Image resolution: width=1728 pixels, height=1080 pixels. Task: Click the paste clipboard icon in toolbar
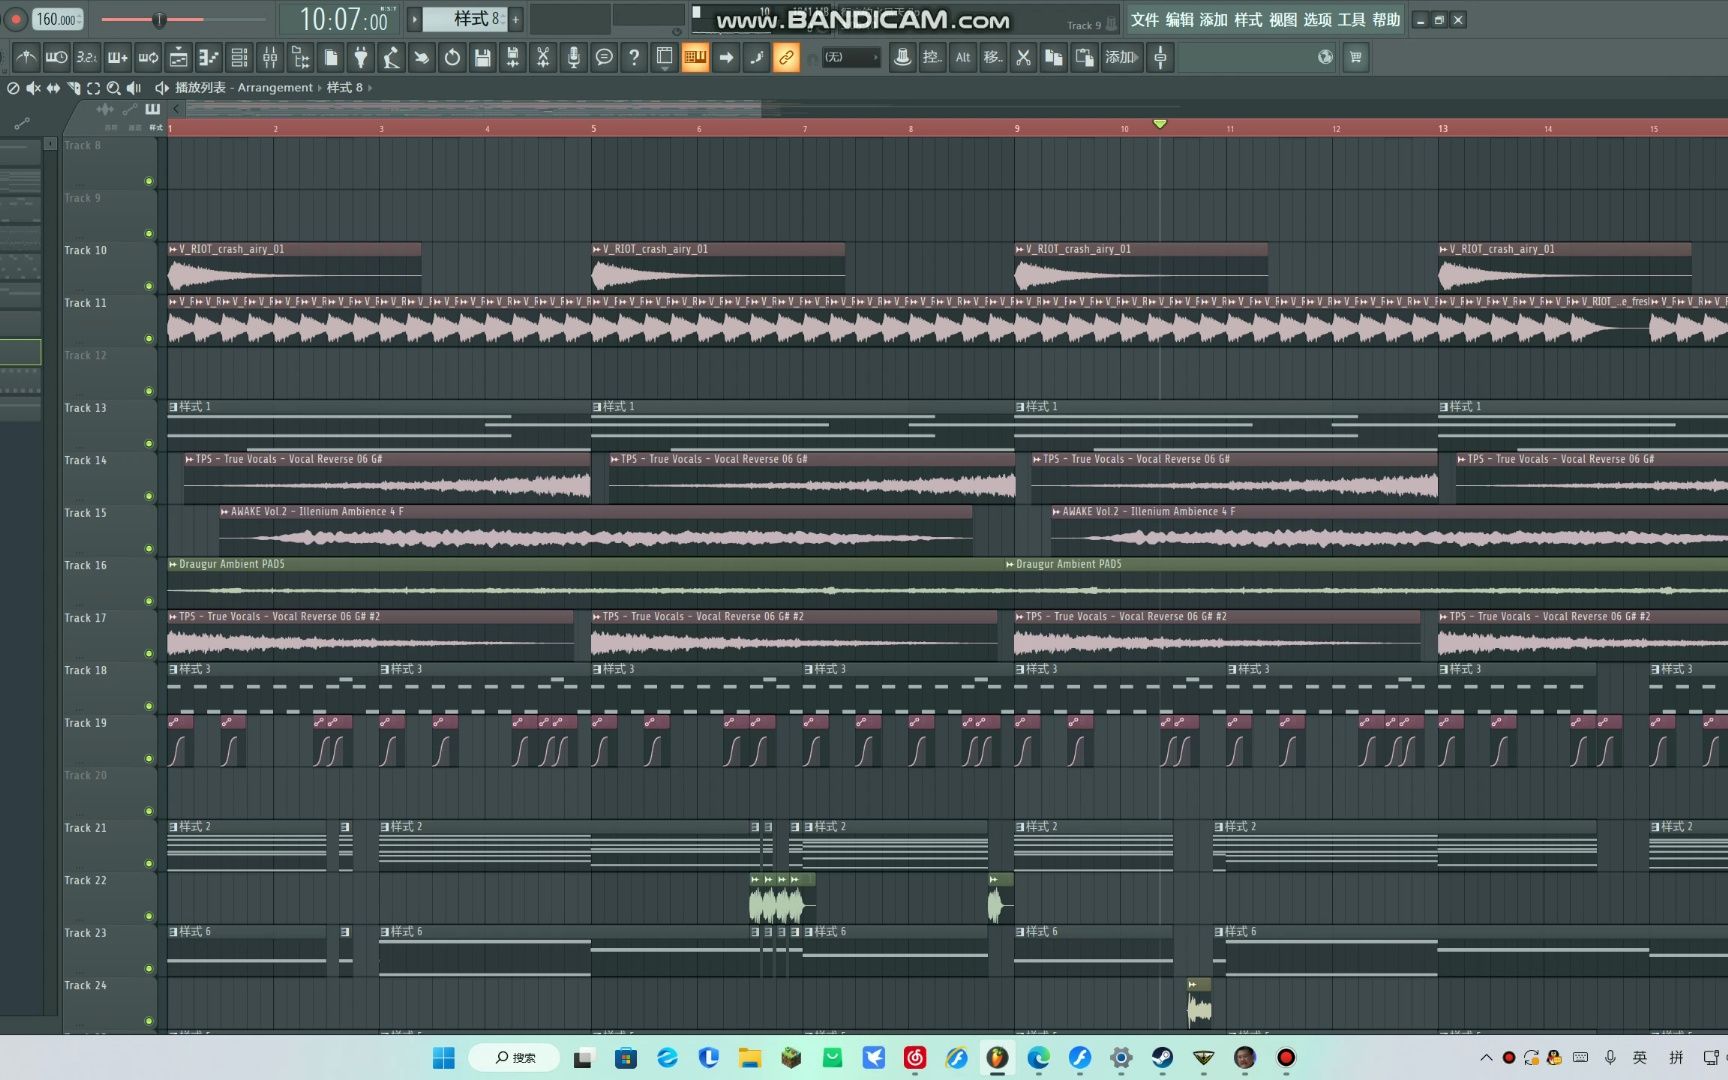[1084, 58]
